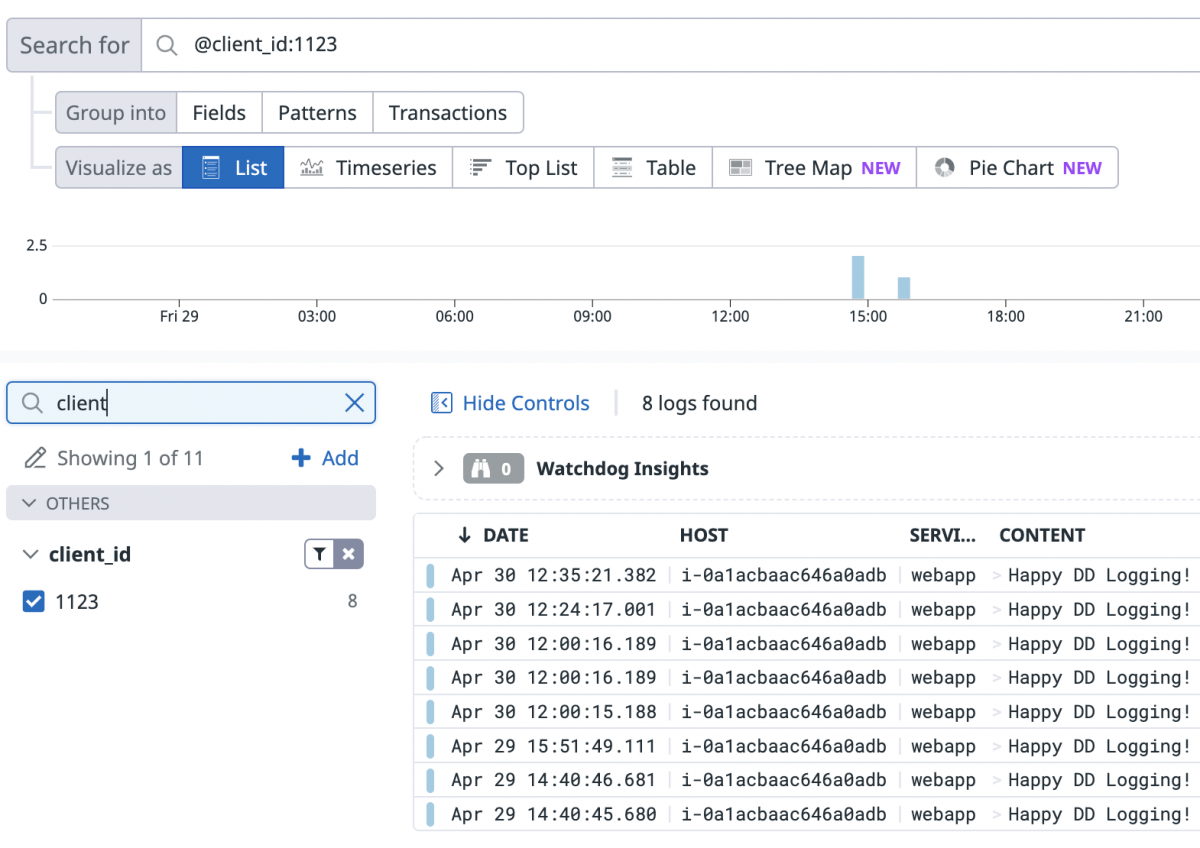Open the Table visualization icon
Viewport: 1200px width, 848px height.
(x=623, y=167)
